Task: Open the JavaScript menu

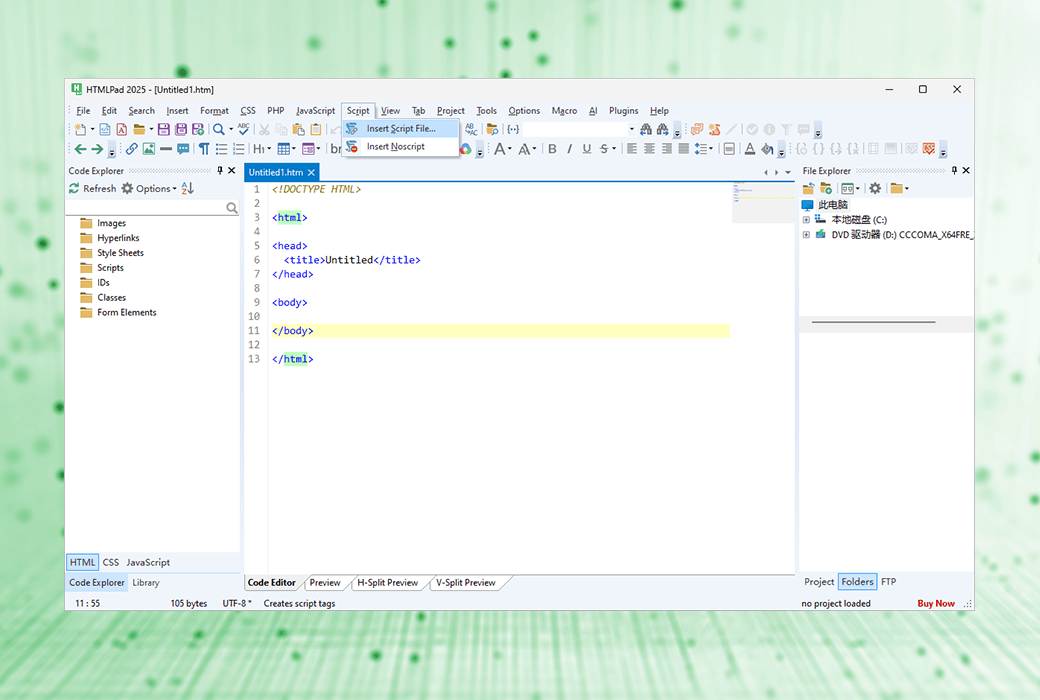Action: click(x=315, y=111)
